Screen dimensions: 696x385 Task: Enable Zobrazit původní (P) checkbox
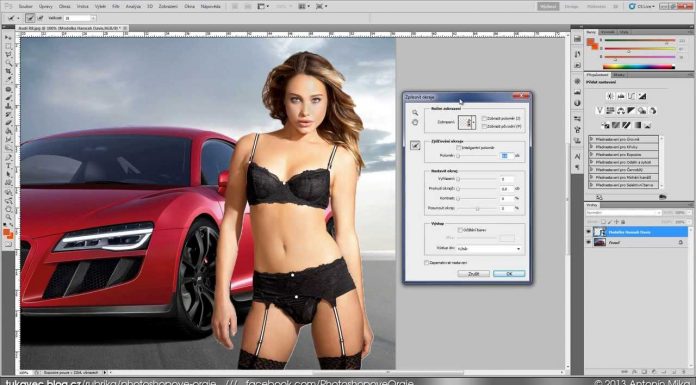(484, 127)
